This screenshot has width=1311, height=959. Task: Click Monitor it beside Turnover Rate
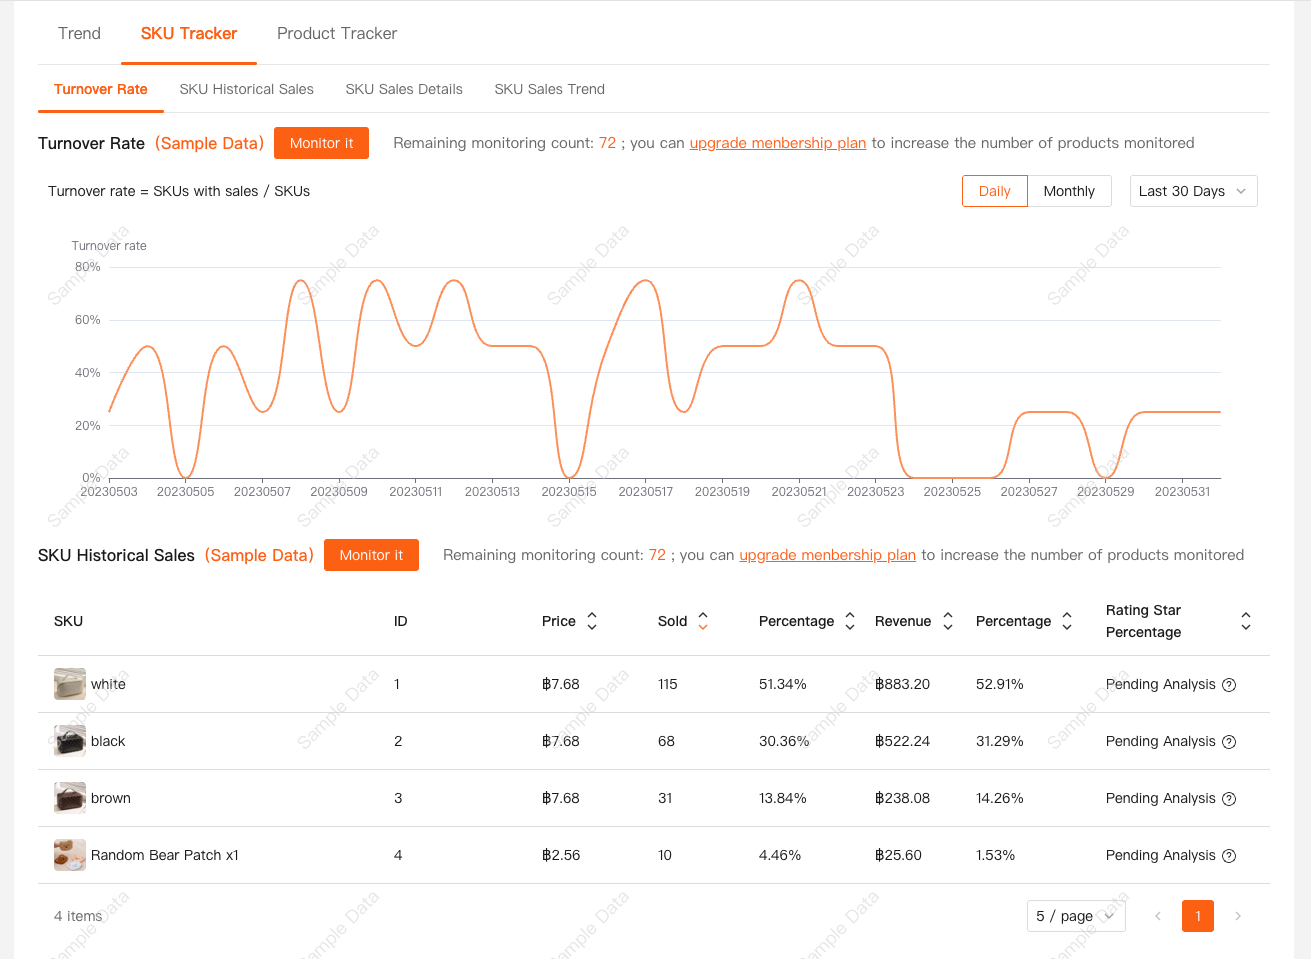click(321, 143)
